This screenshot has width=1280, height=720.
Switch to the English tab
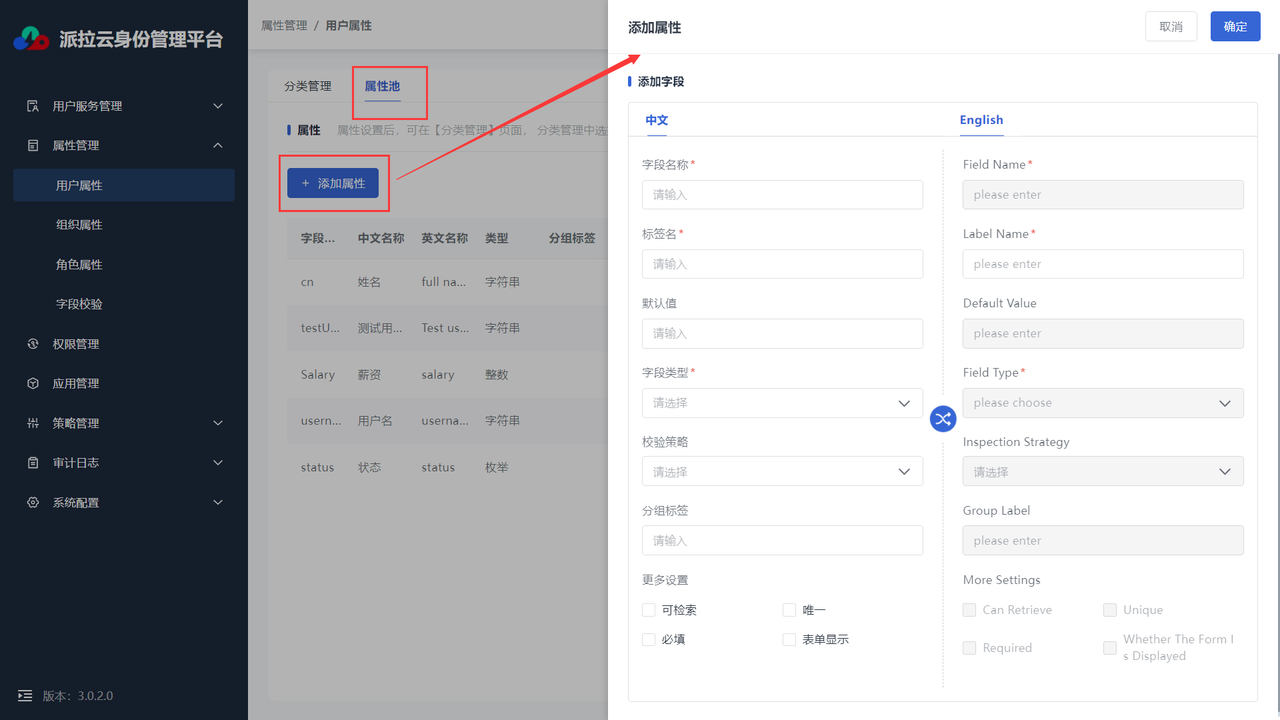click(981, 120)
